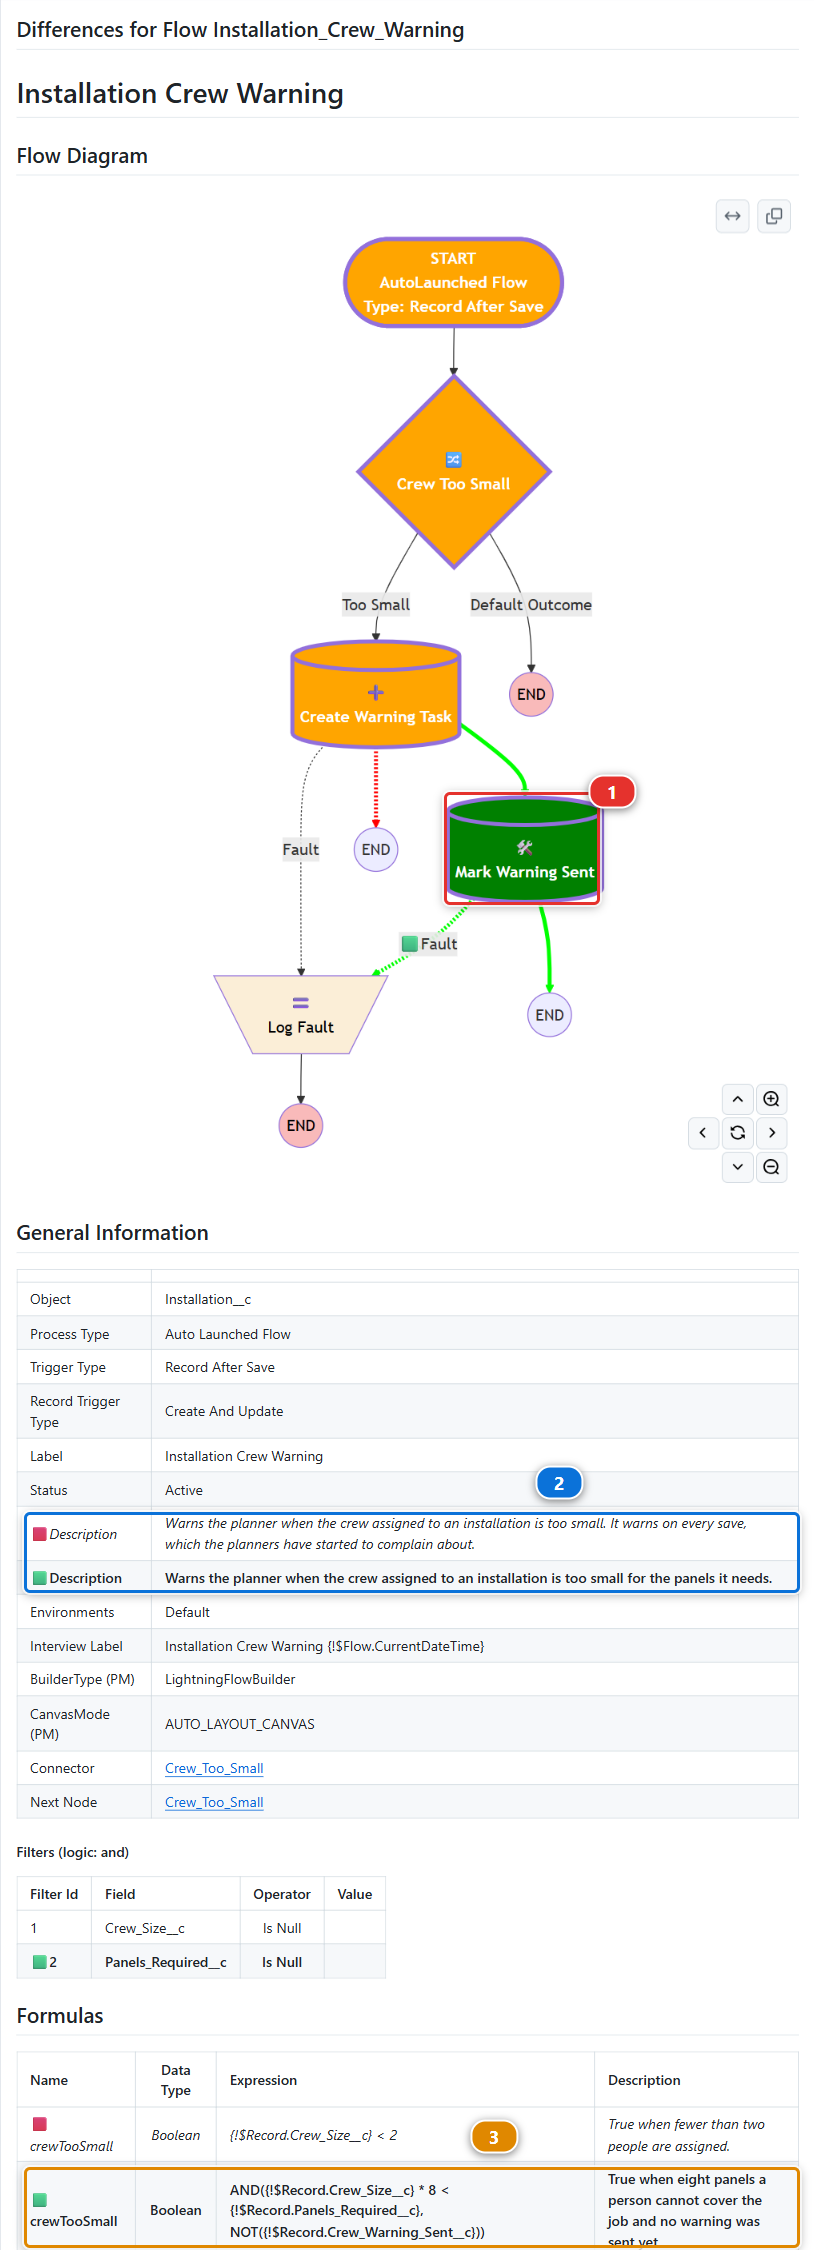The height and width of the screenshot is (2250, 814).
Task: Click the Crew_Size__c filter field cell
Action: pos(166,1928)
